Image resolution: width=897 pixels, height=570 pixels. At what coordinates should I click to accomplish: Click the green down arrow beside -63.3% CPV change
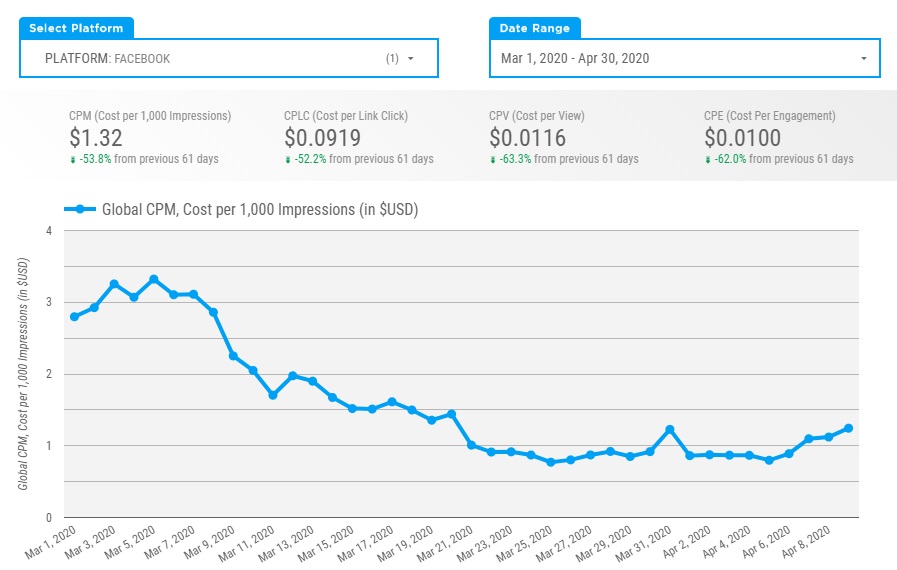[493, 160]
